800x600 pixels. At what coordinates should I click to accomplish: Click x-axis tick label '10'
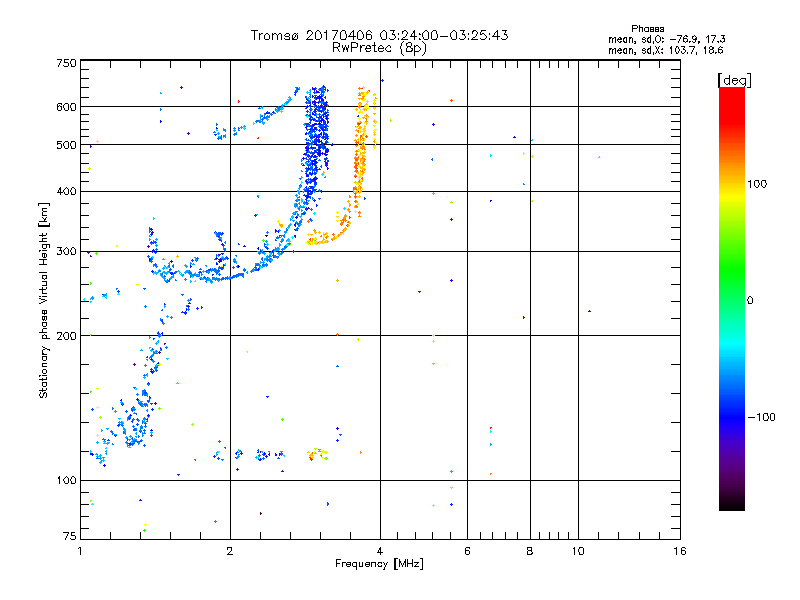tap(578, 551)
